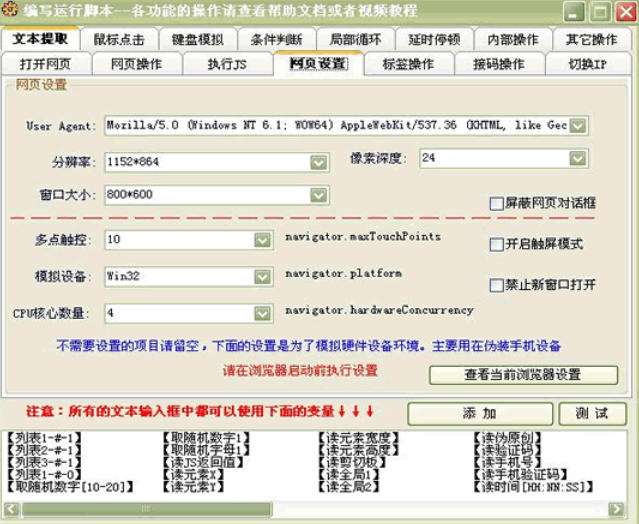639x524 pixels.
Task: Open the 内部操作 tab
Action: point(513,40)
